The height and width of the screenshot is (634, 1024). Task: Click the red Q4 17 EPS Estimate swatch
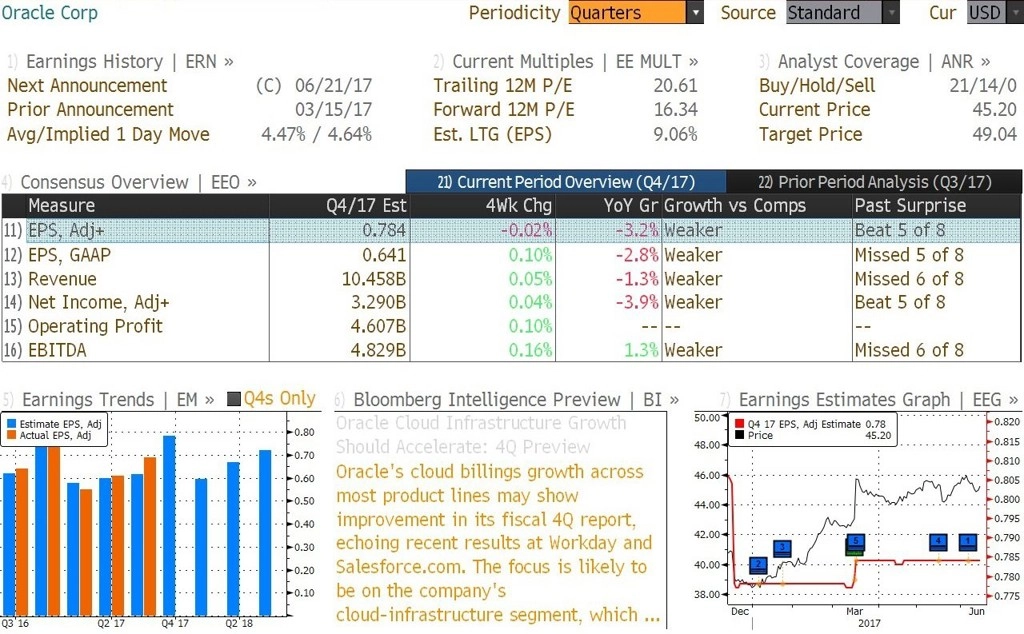[739, 424]
